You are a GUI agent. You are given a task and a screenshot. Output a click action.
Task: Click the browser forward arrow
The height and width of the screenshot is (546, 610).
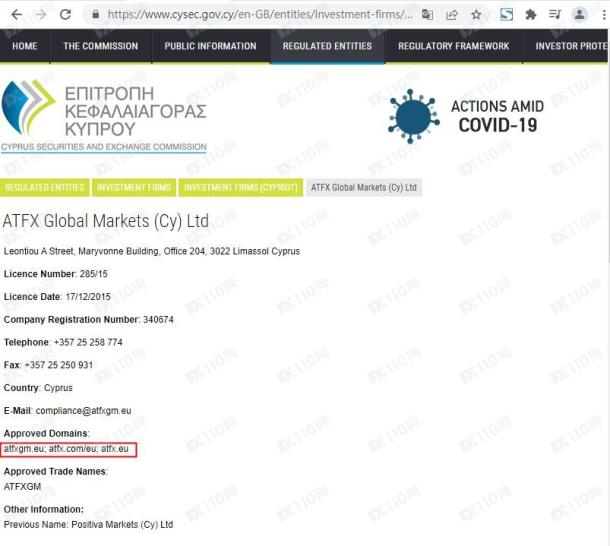(x=40, y=15)
